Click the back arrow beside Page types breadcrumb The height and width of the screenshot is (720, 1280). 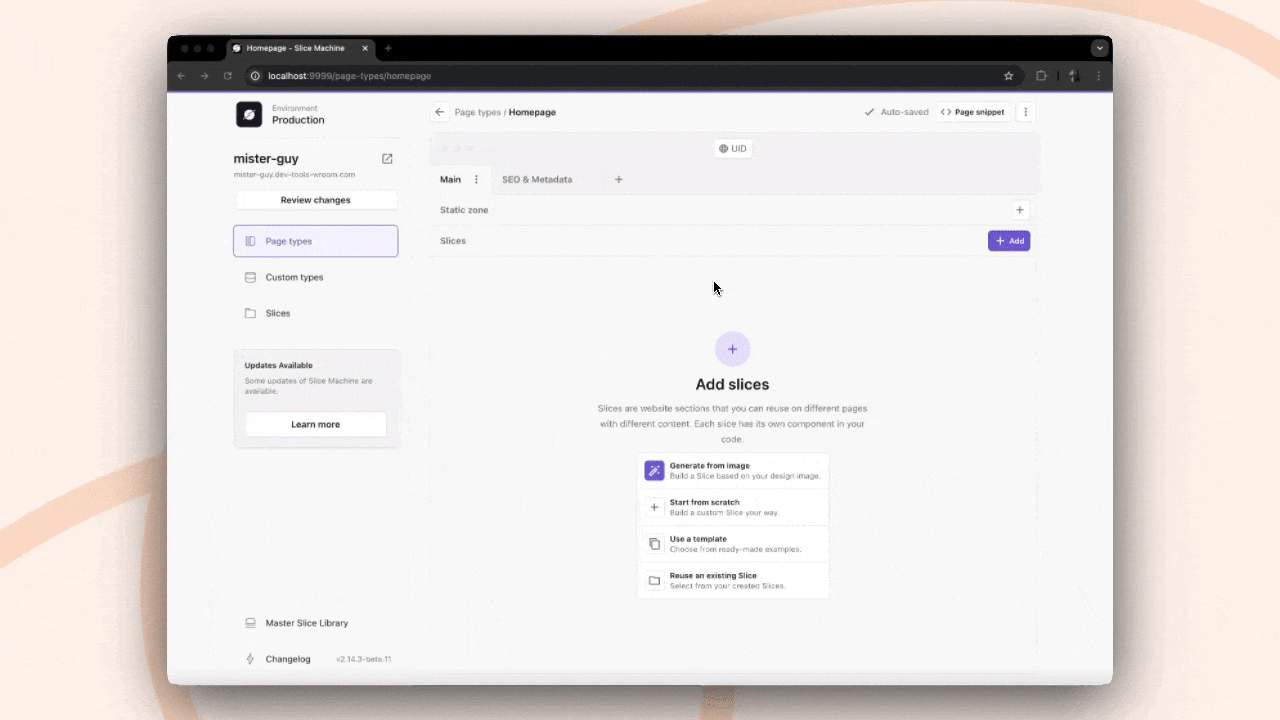click(x=439, y=112)
